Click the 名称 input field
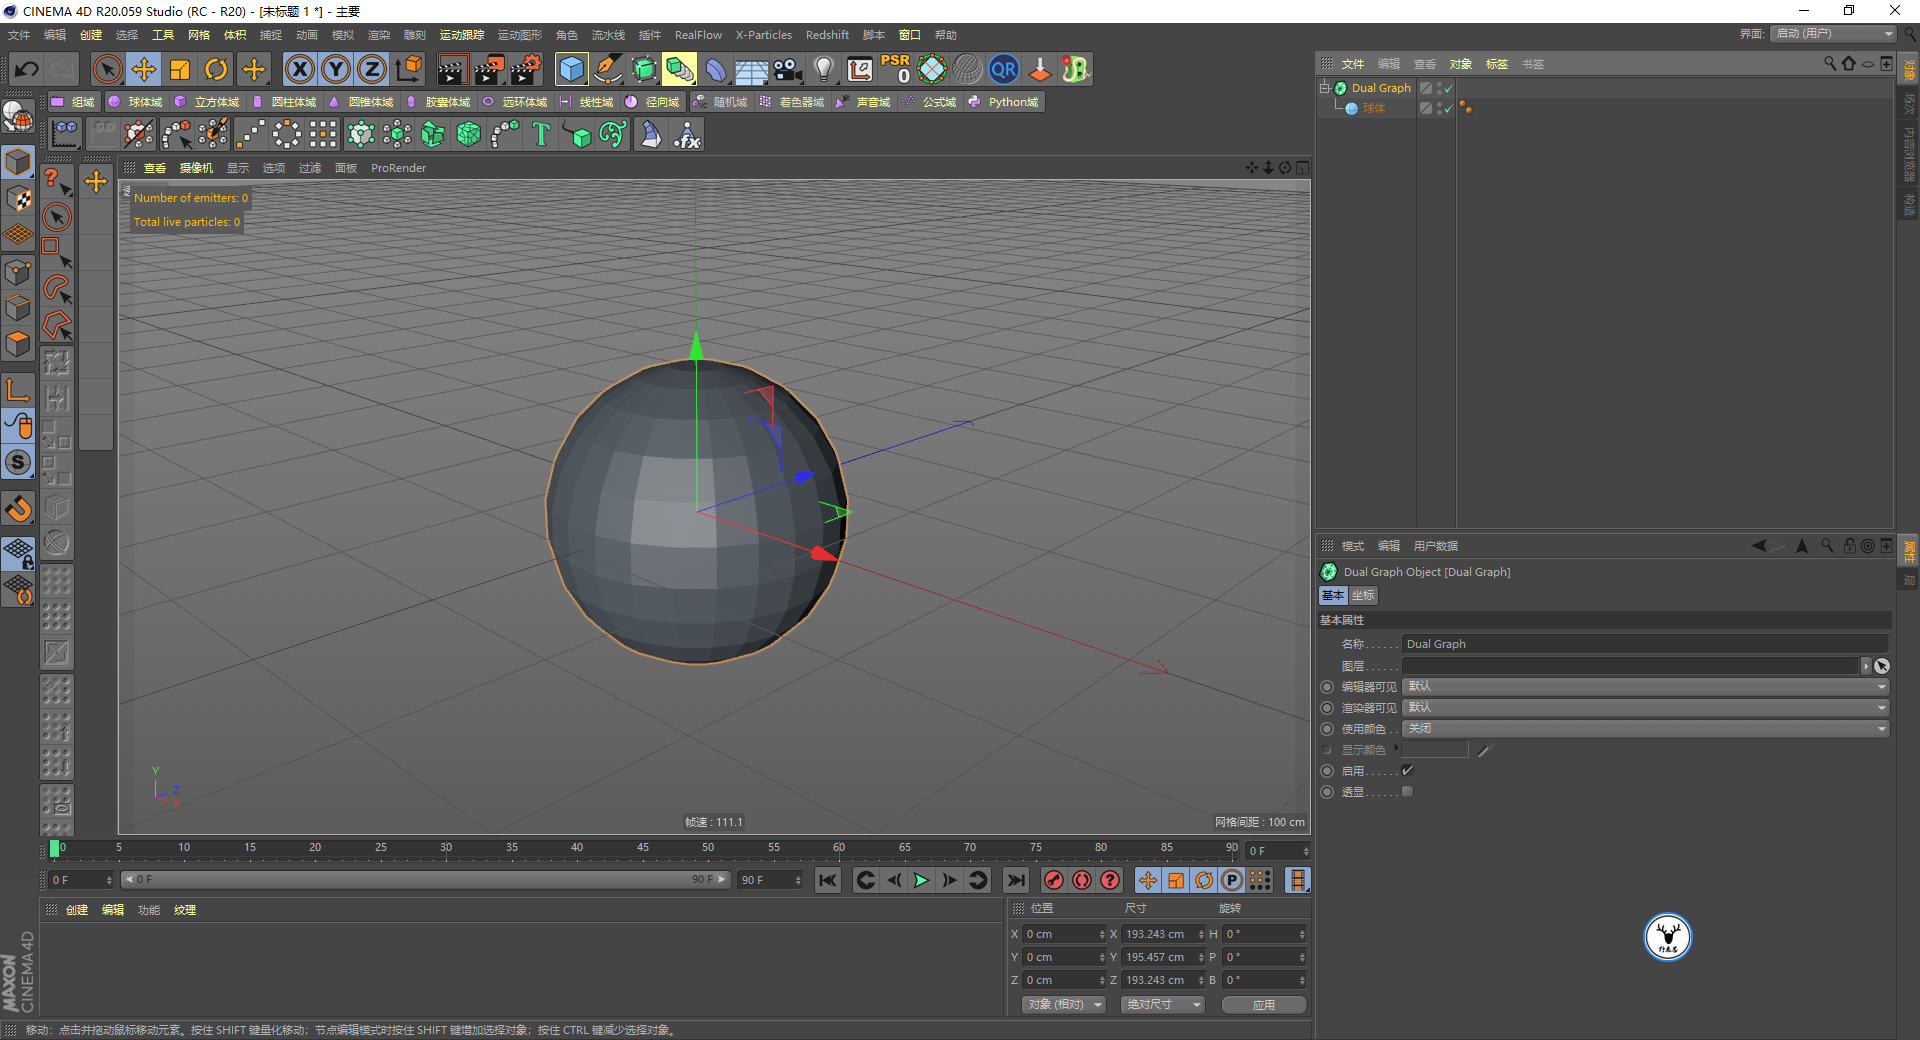Viewport: 1920px width, 1040px height. [x=1646, y=644]
